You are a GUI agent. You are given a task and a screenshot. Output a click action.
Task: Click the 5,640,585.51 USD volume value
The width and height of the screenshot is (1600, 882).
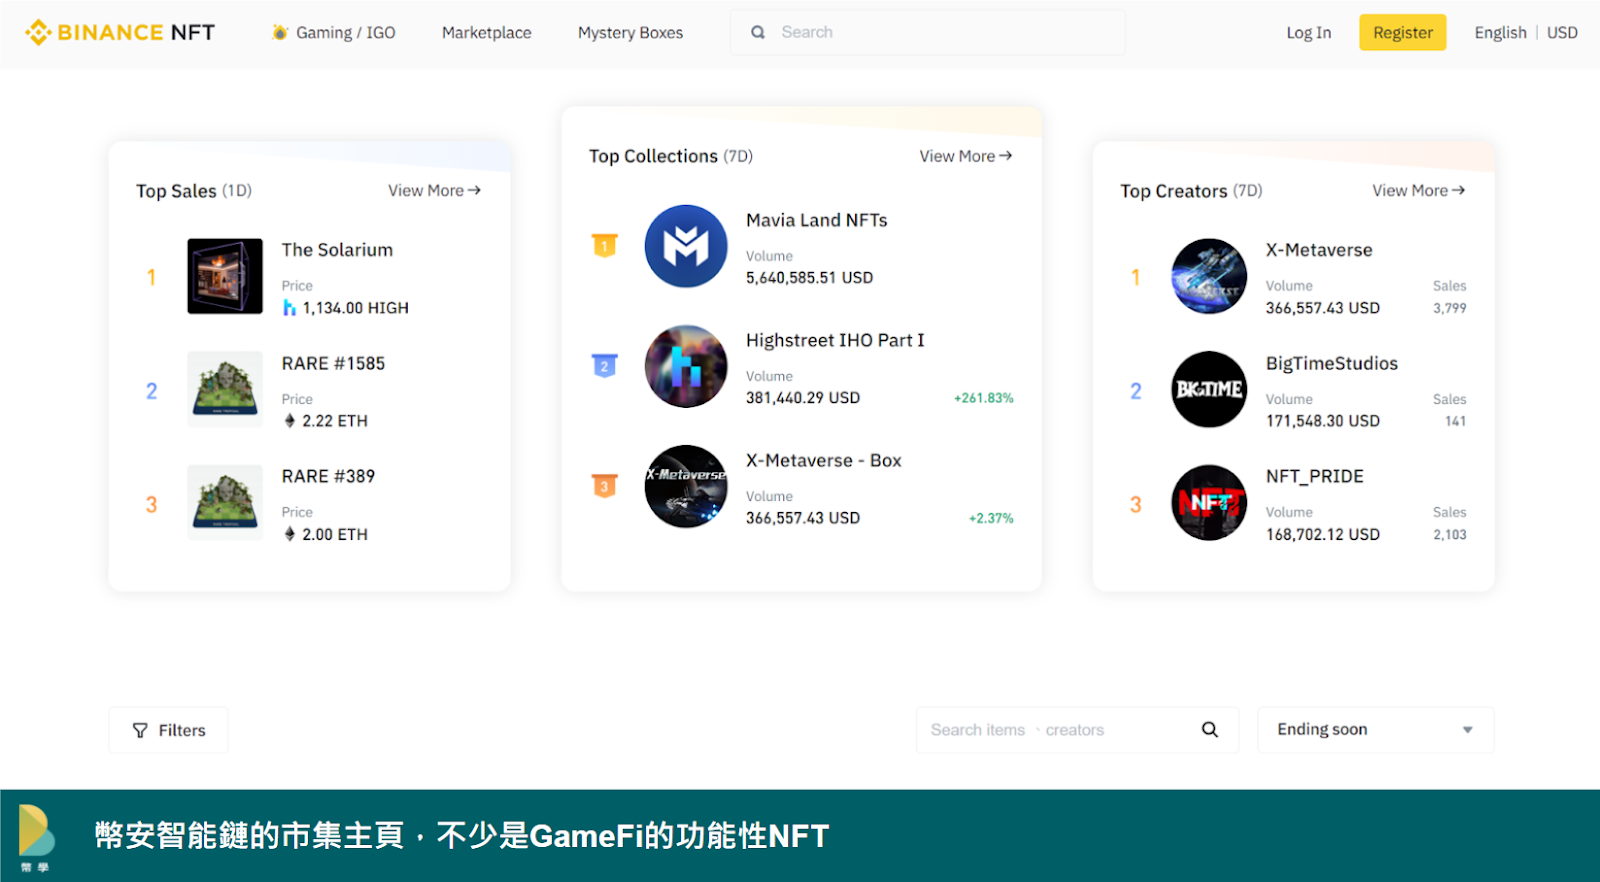coord(809,278)
